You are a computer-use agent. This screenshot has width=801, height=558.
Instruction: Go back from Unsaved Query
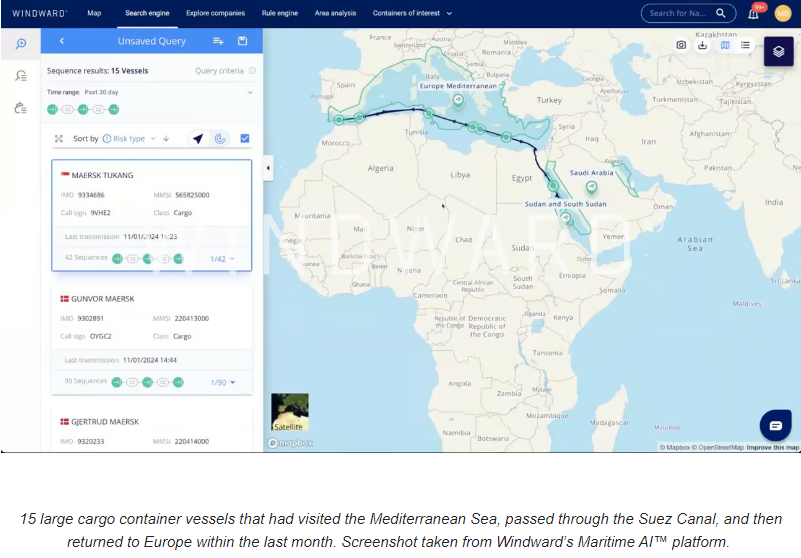pyautogui.click(x=62, y=41)
